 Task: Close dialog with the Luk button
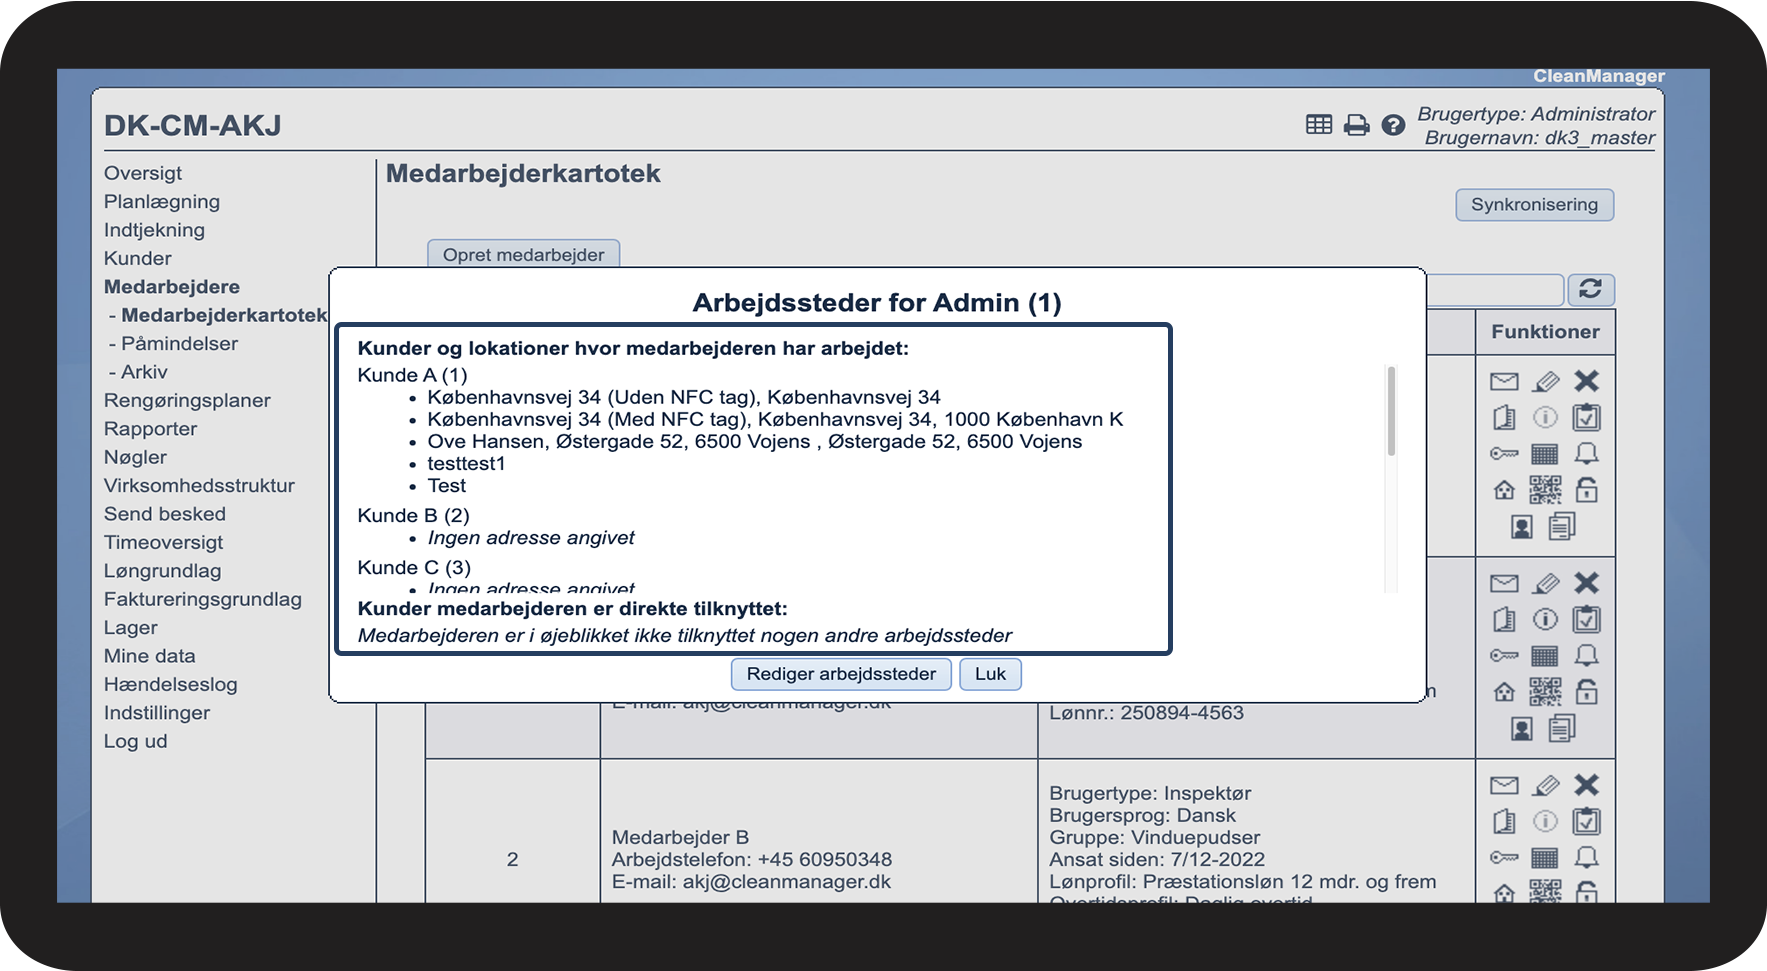[x=990, y=674]
